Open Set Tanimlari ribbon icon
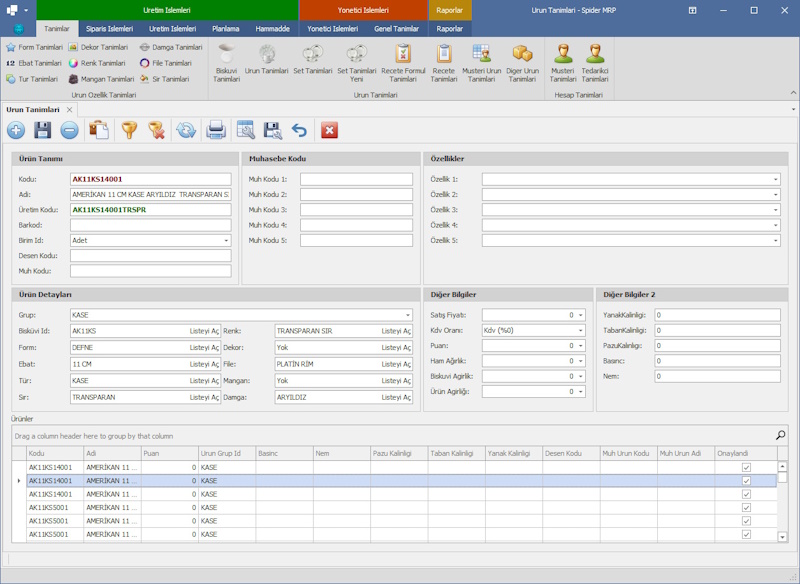Image resolution: width=800 pixels, height=584 pixels. pyautogui.click(x=313, y=60)
